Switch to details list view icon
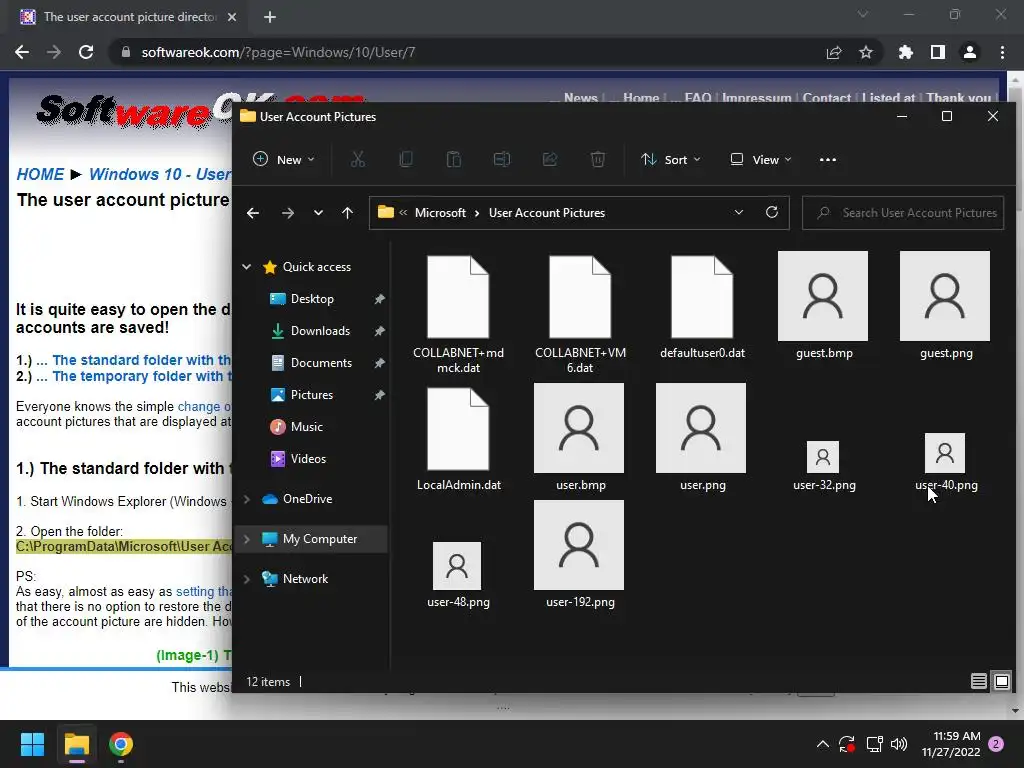The width and height of the screenshot is (1024, 768). [978, 681]
